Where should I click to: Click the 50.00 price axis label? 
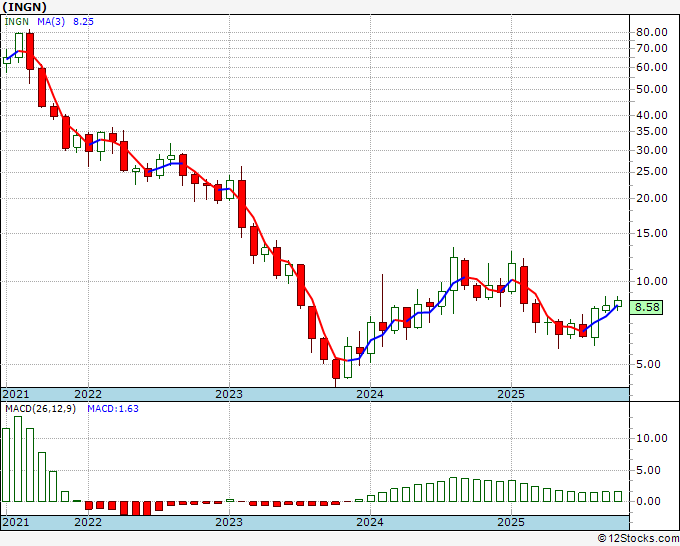652,89
